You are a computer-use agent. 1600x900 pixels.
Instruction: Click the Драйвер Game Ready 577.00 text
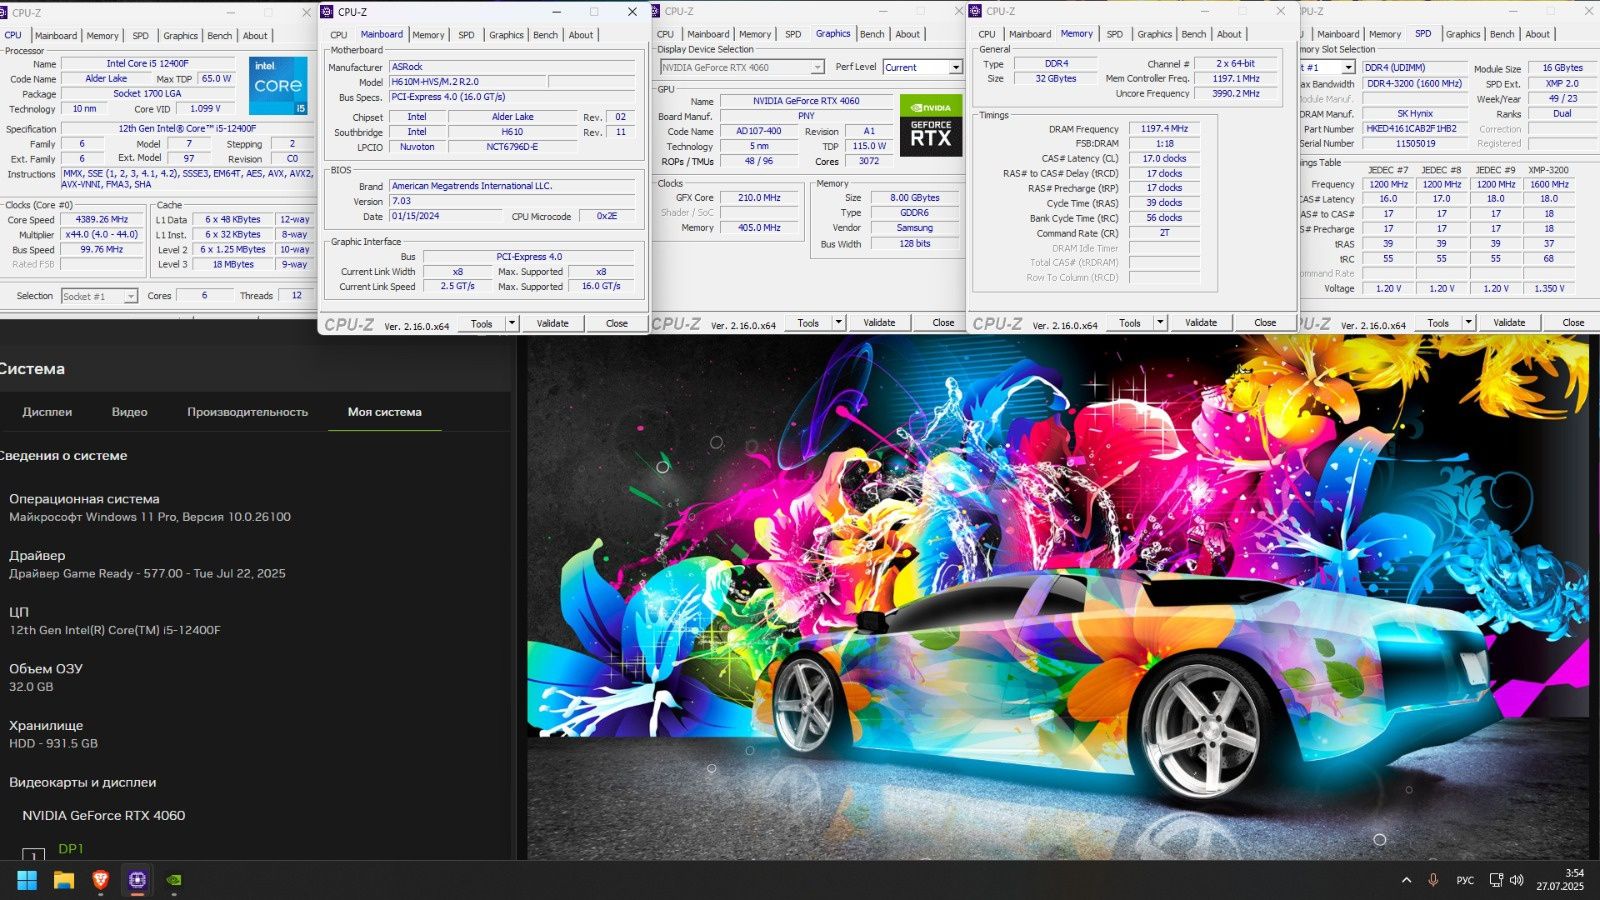(x=147, y=574)
